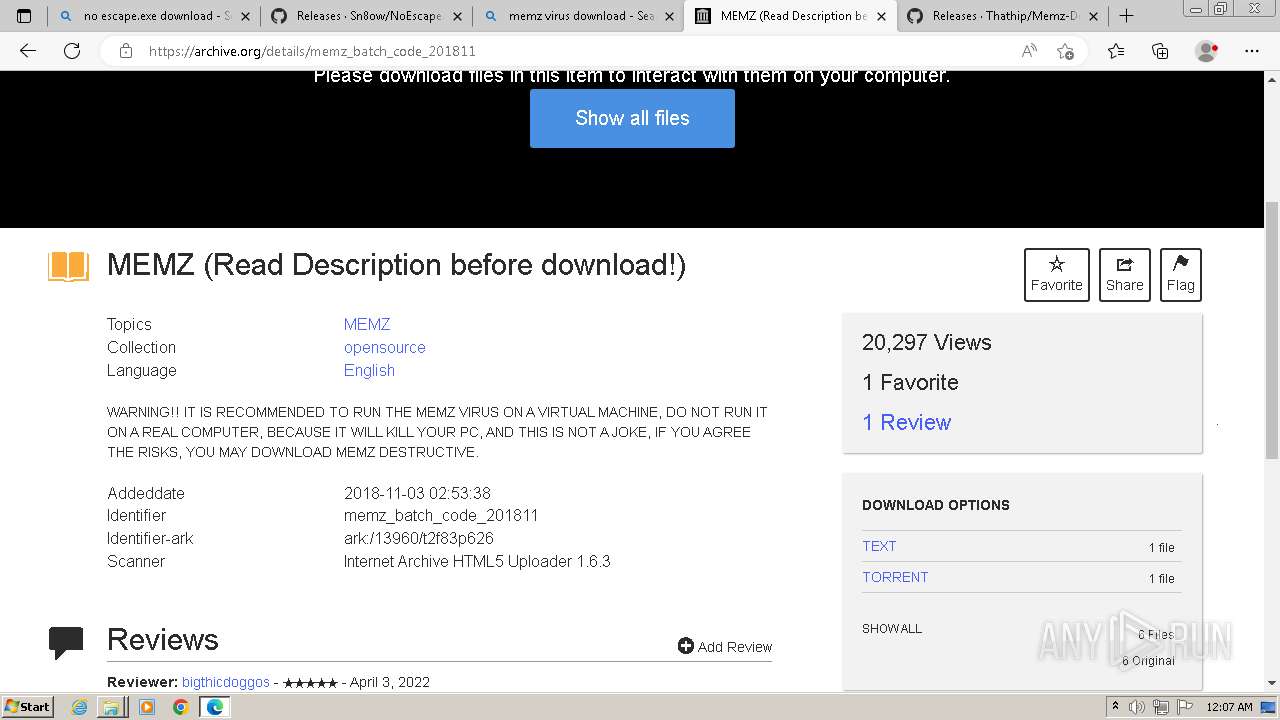Open Read aloud in address bar
The height and width of the screenshot is (720, 1280).
click(x=1028, y=51)
